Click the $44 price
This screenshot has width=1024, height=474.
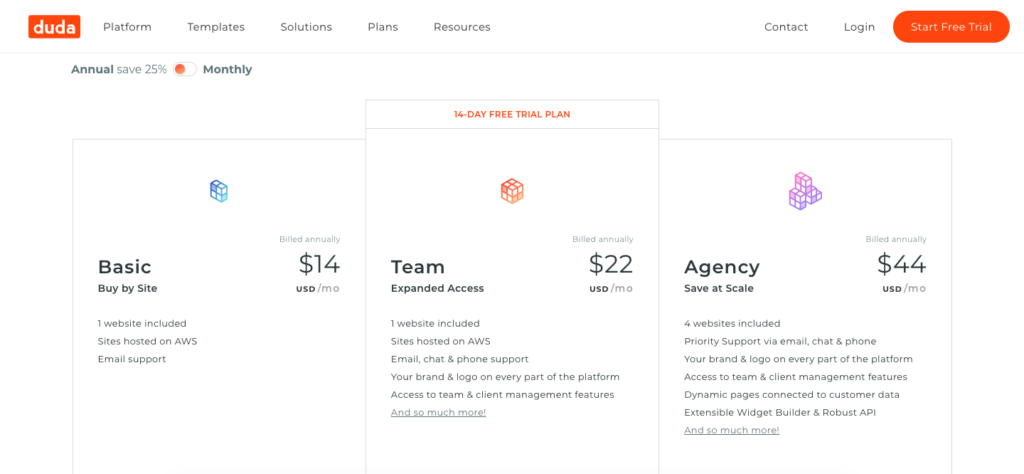(x=902, y=264)
